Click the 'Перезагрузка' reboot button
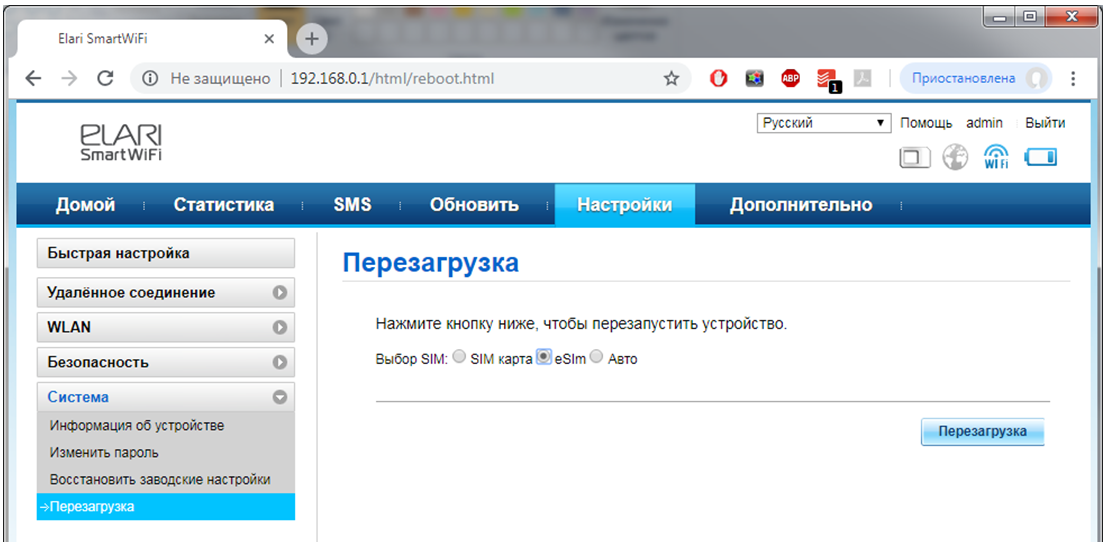 tap(982, 432)
